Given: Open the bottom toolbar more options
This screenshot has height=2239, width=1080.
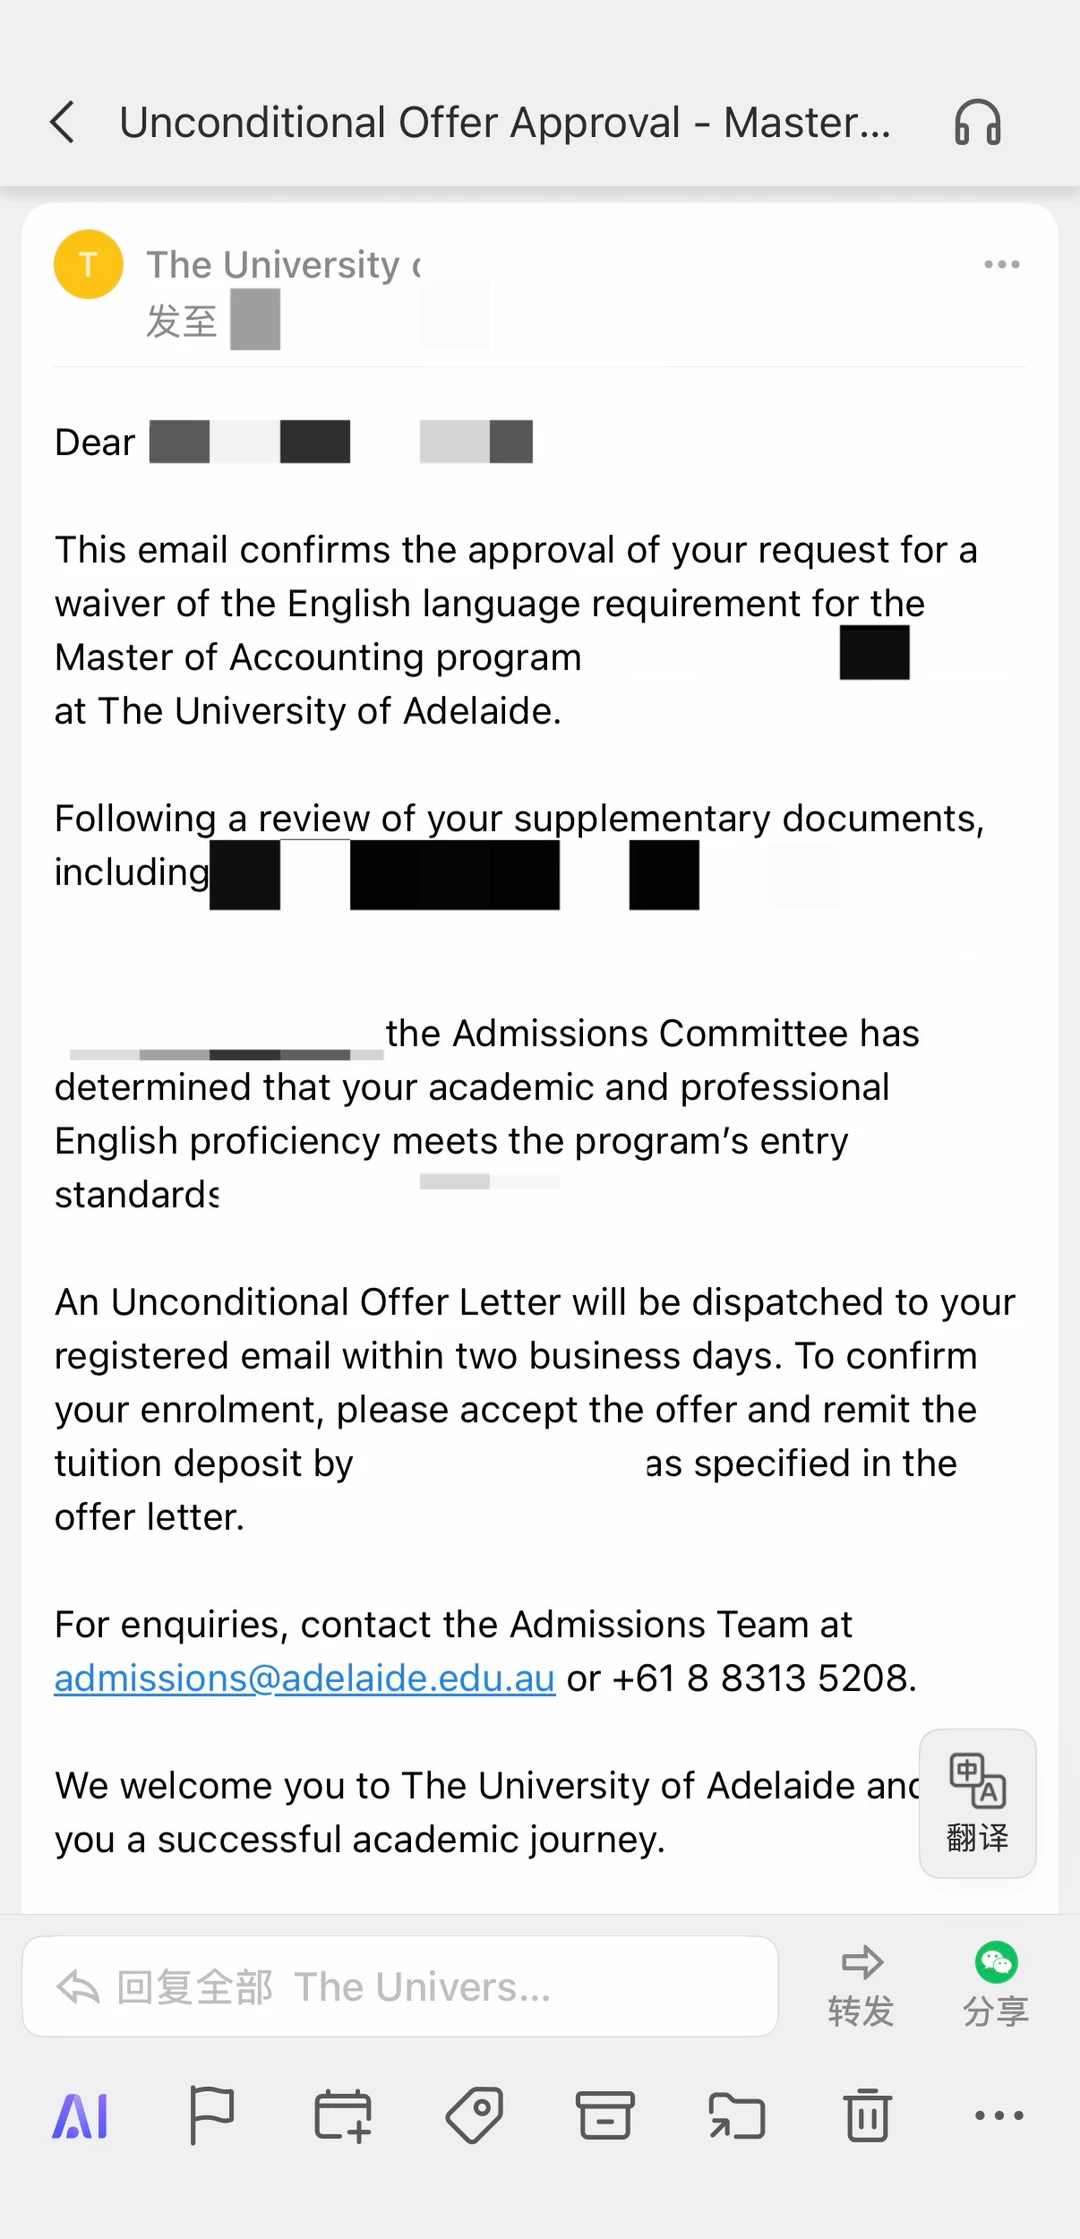Looking at the screenshot, I should [x=999, y=2115].
